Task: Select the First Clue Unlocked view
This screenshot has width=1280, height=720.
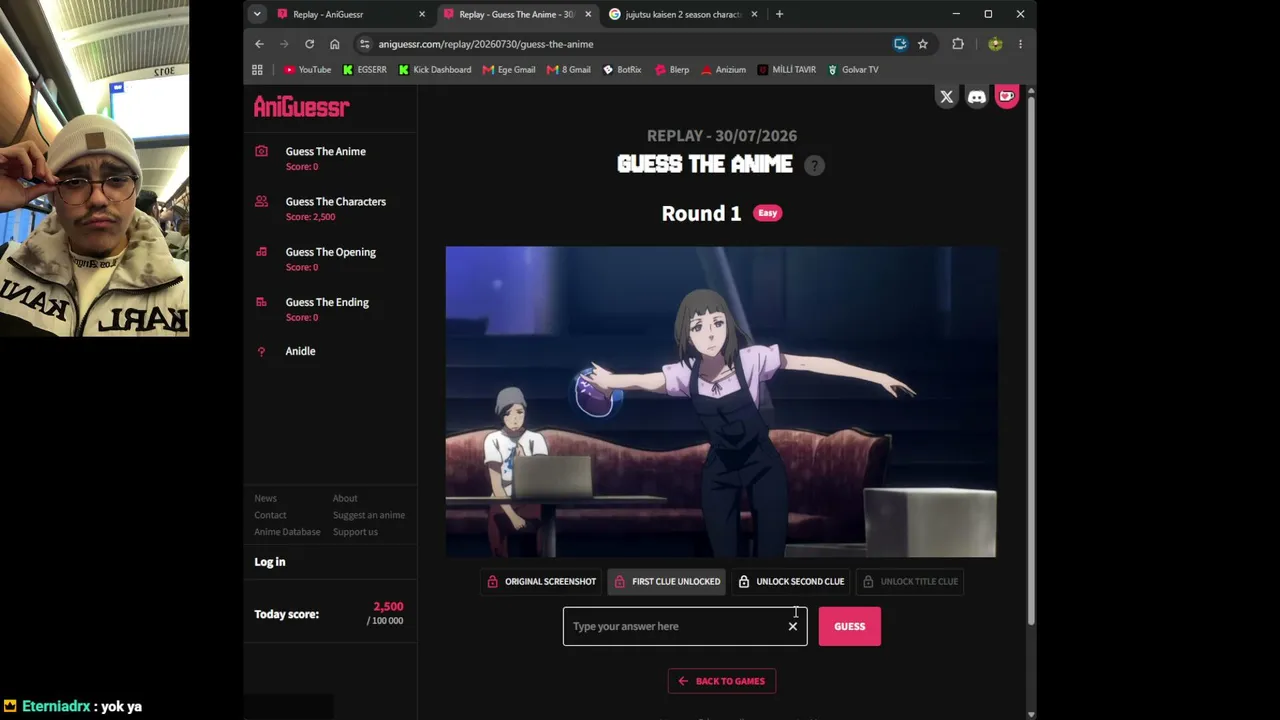Action: (667, 581)
